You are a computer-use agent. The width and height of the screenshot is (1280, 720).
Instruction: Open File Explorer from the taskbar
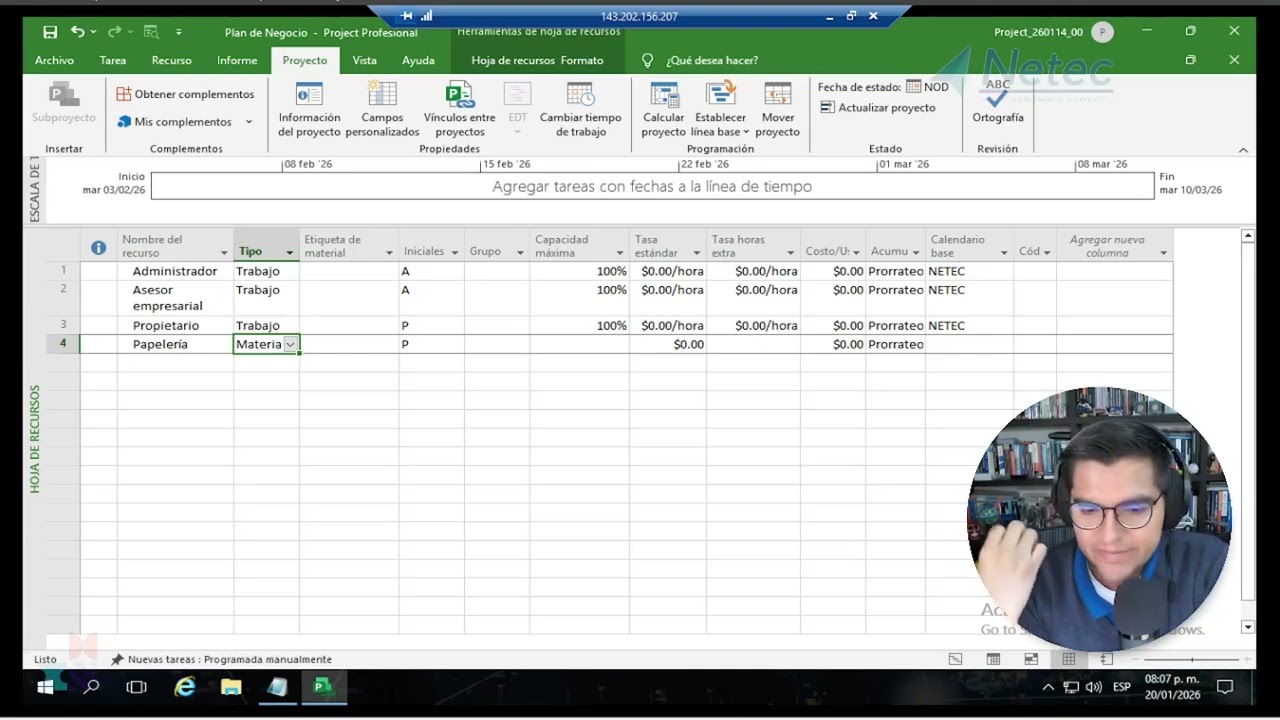[x=231, y=687]
